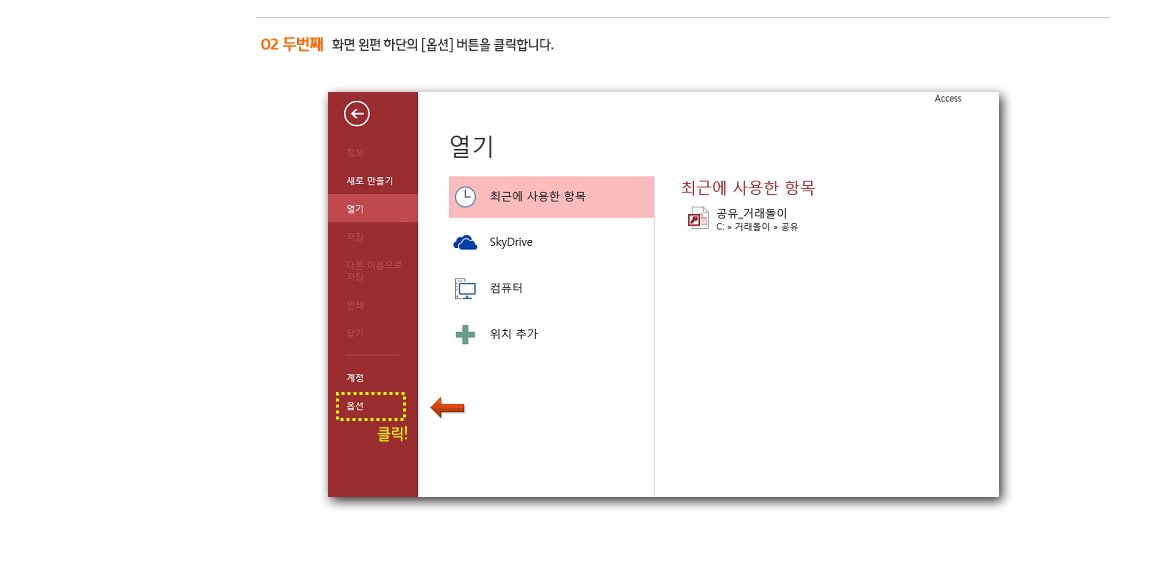Click the green plus icon for 위치 추가
1150x587 pixels.
[x=465, y=335]
